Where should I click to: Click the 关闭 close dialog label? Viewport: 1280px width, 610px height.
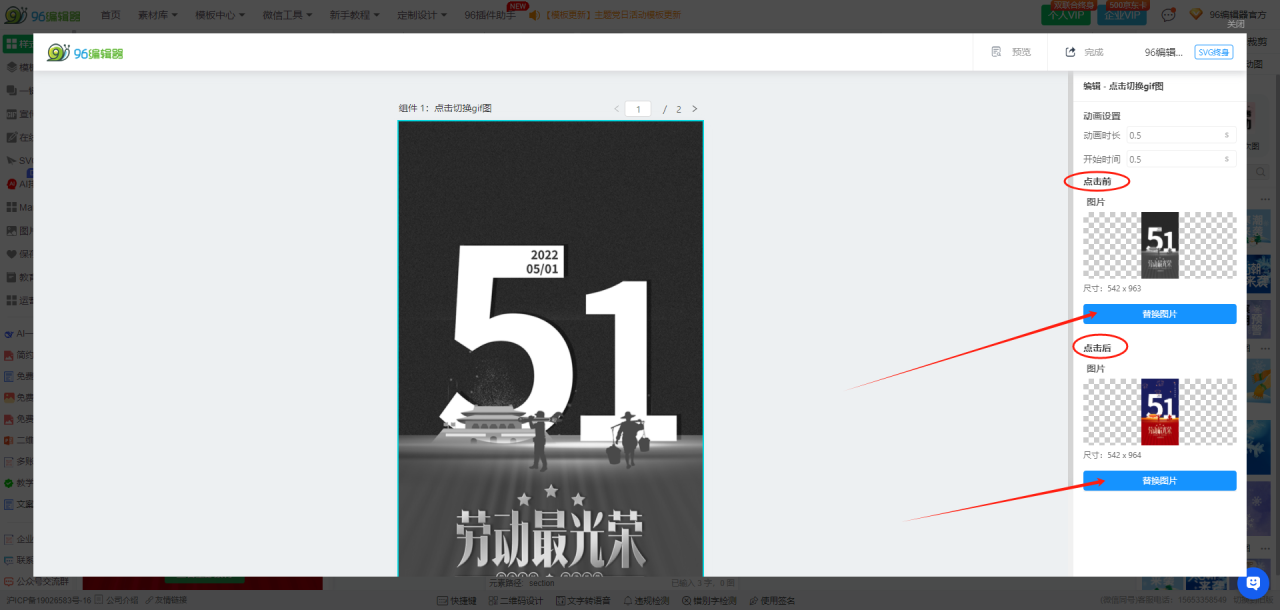coord(1236,24)
